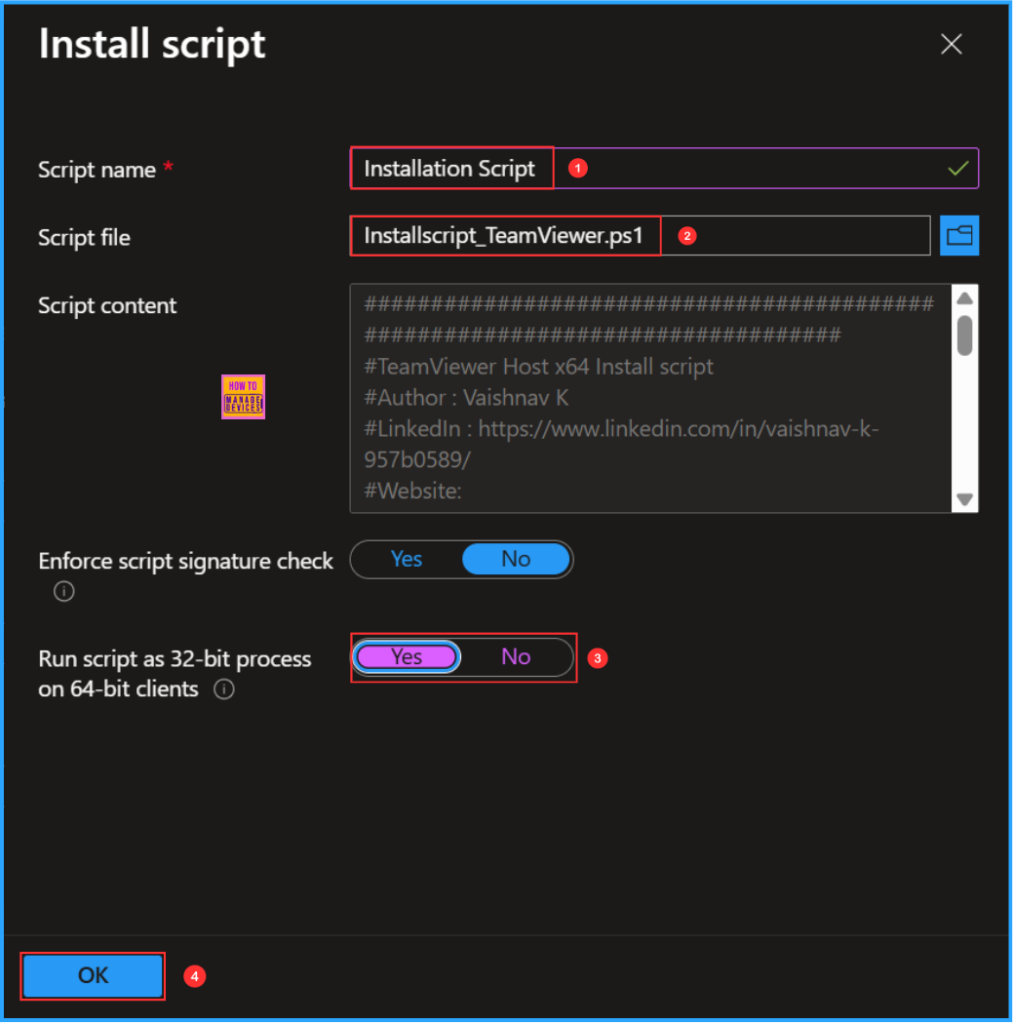Screen dimensions: 1013x1024
Task: Click the HTMD logo image
Action: [243, 396]
